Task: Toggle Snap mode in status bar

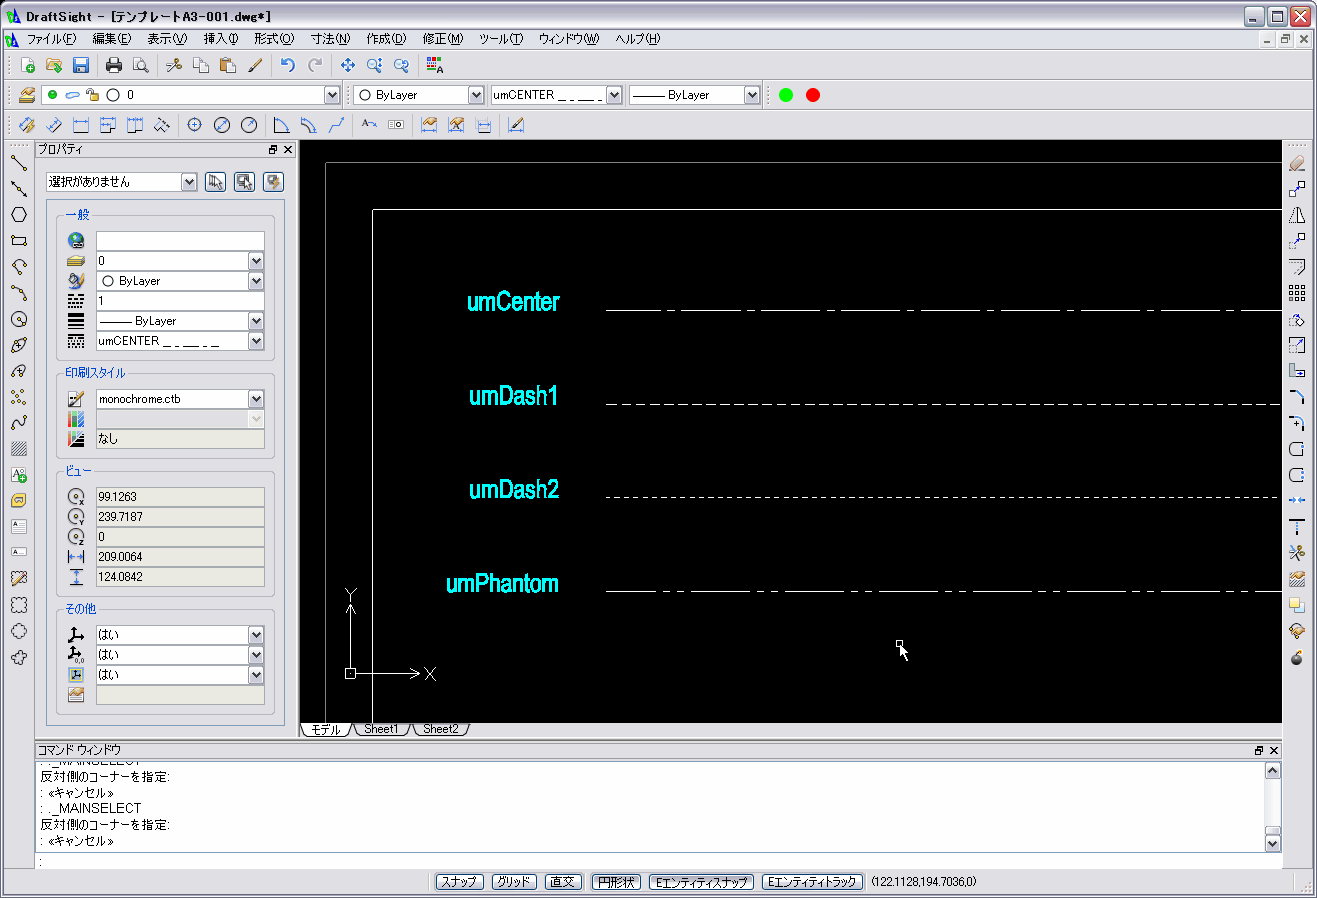Action: coord(459,882)
